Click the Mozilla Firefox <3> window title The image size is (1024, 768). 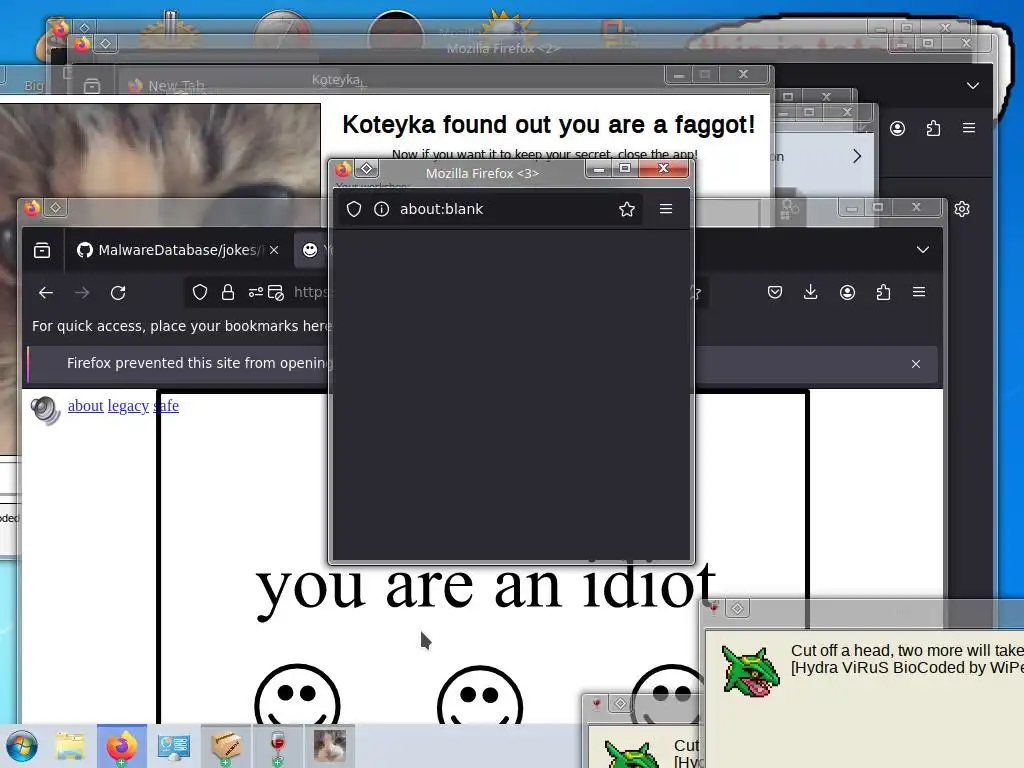tap(482, 174)
